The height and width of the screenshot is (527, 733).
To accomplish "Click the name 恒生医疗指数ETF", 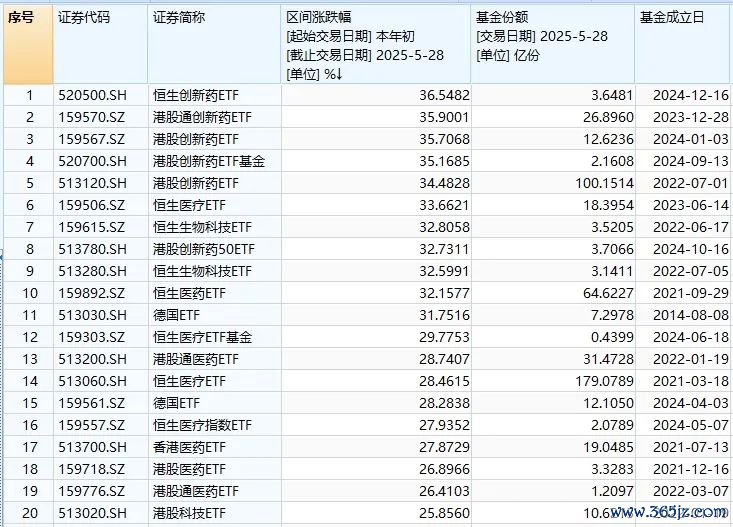I will tap(202, 425).
